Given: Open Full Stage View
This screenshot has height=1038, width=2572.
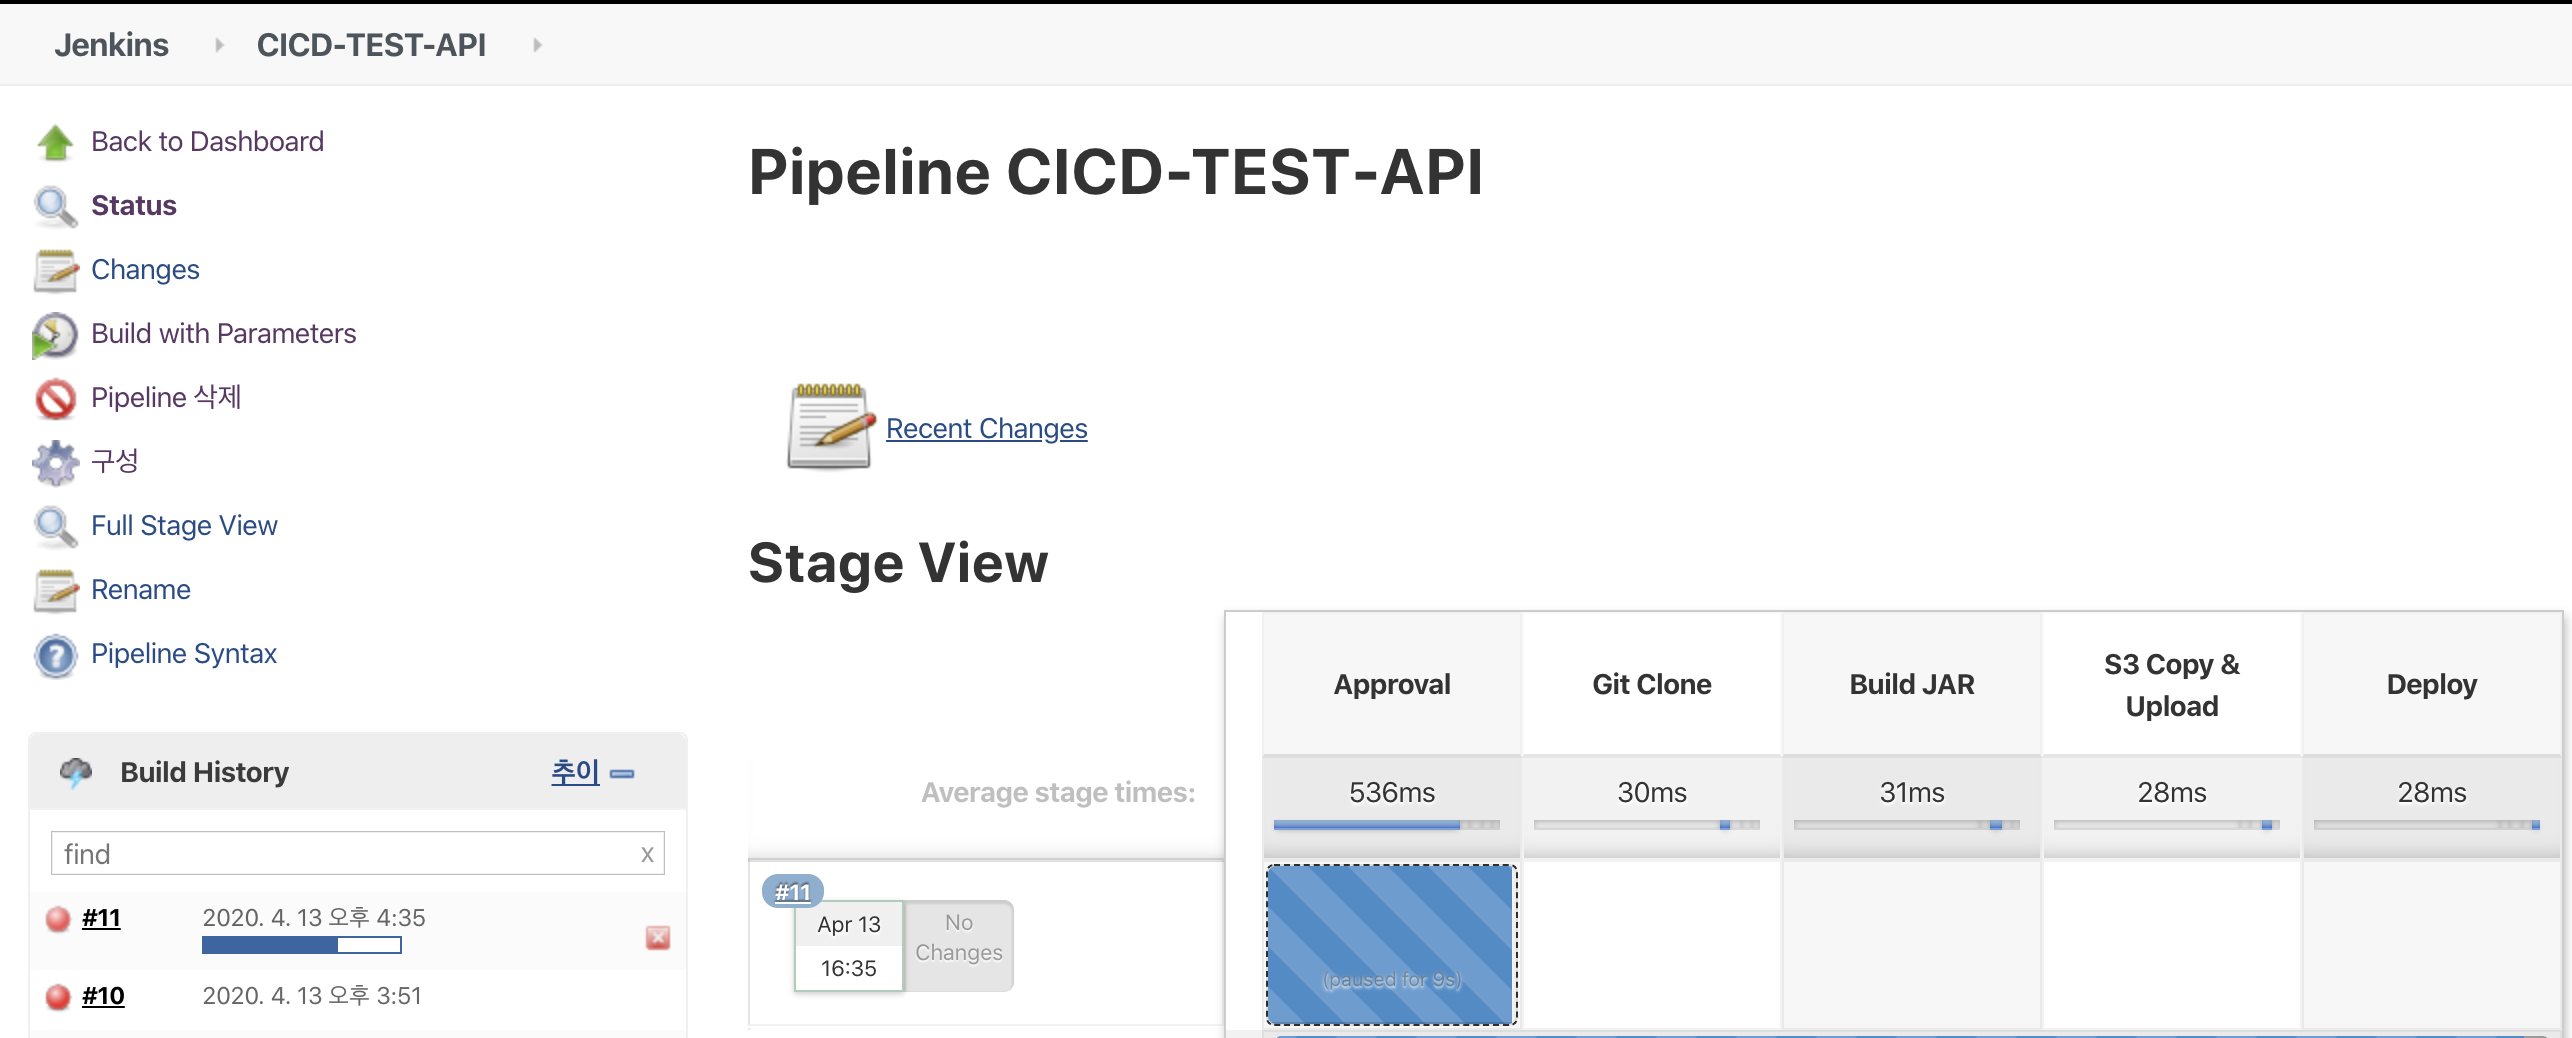Looking at the screenshot, I should 184,526.
